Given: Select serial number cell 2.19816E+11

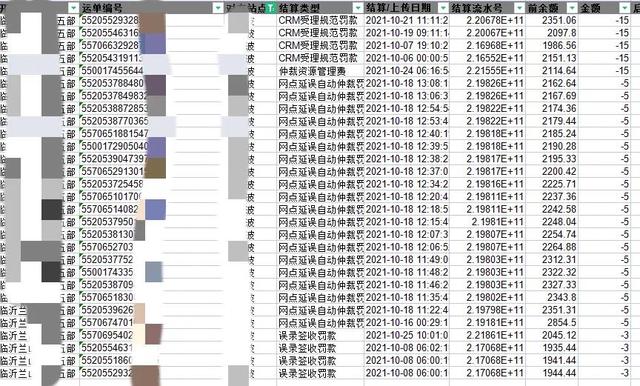Looking at the screenshot, I should (487, 184).
